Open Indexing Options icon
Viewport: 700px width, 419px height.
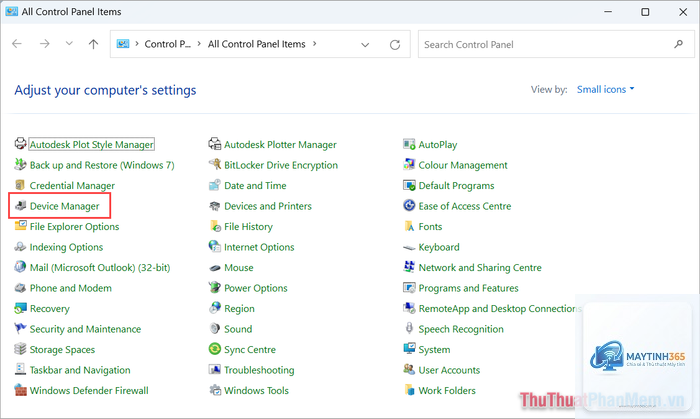21,246
